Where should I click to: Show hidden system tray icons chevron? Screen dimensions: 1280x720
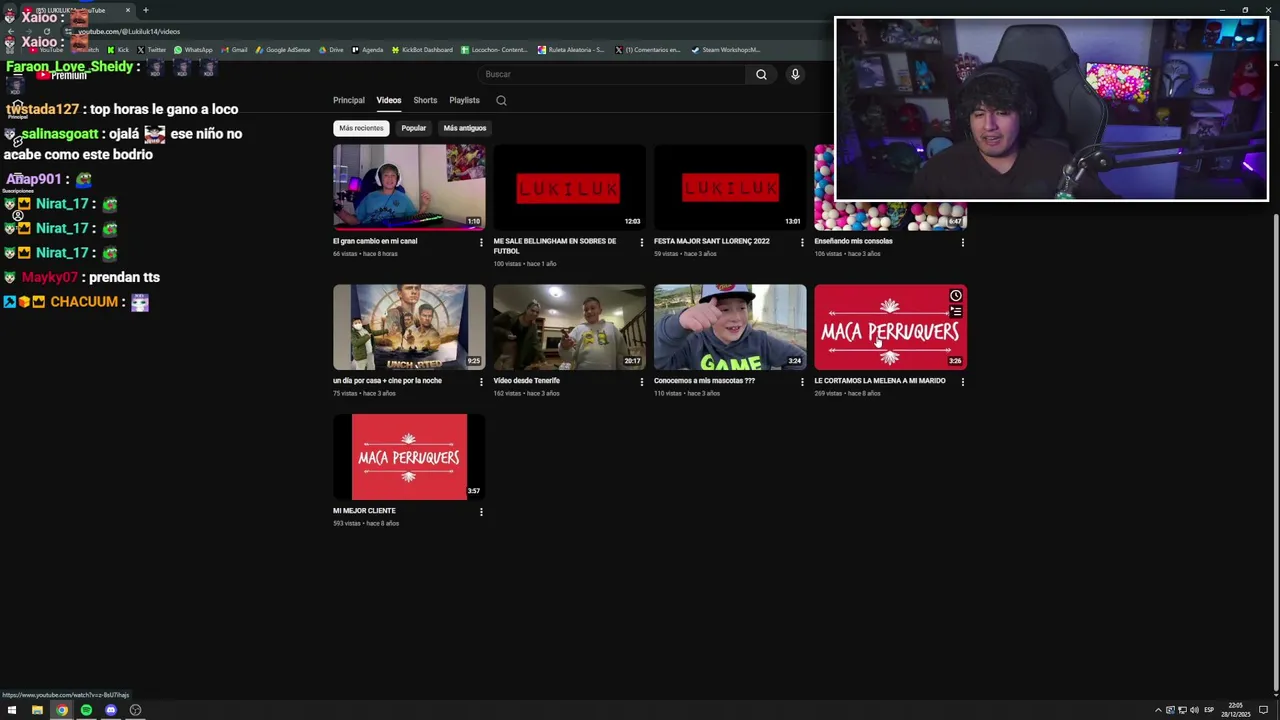[x=1158, y=710]
